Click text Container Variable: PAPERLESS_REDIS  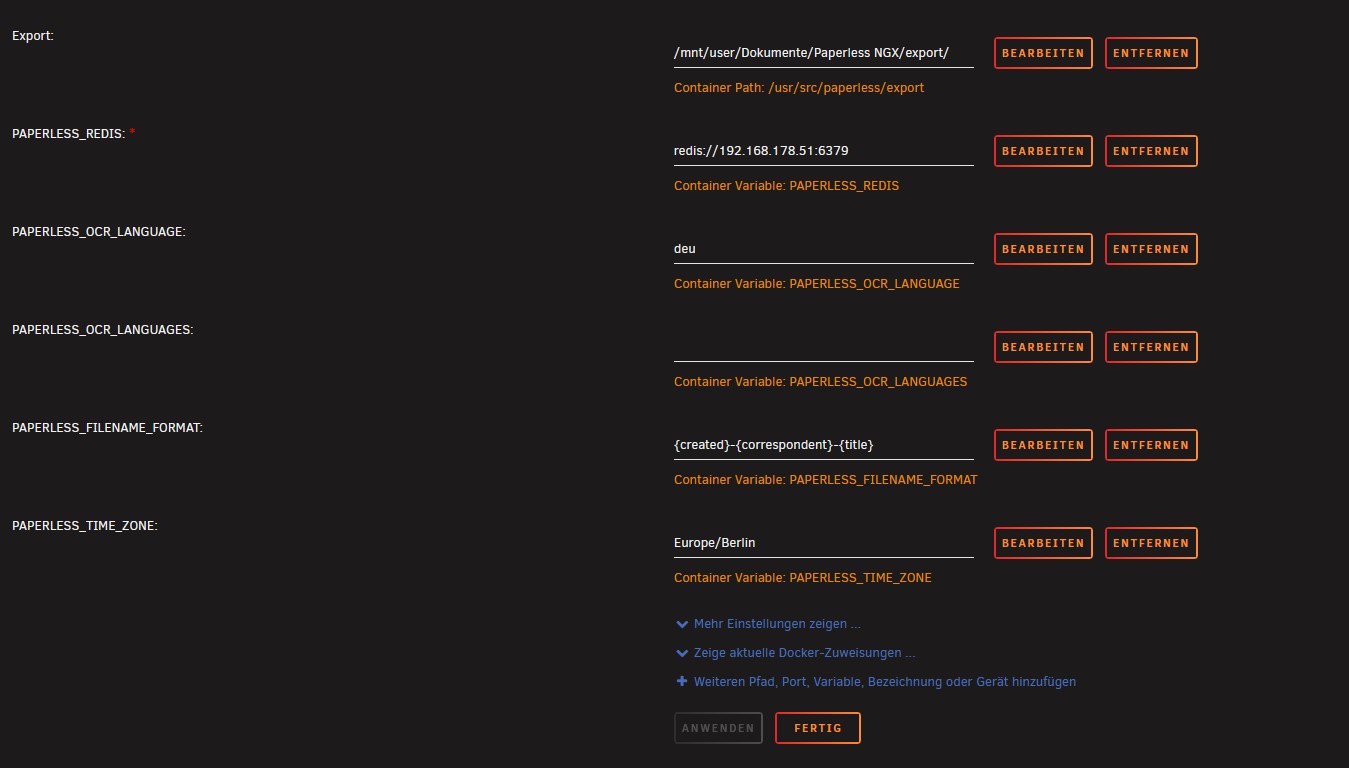coord(786,186)
